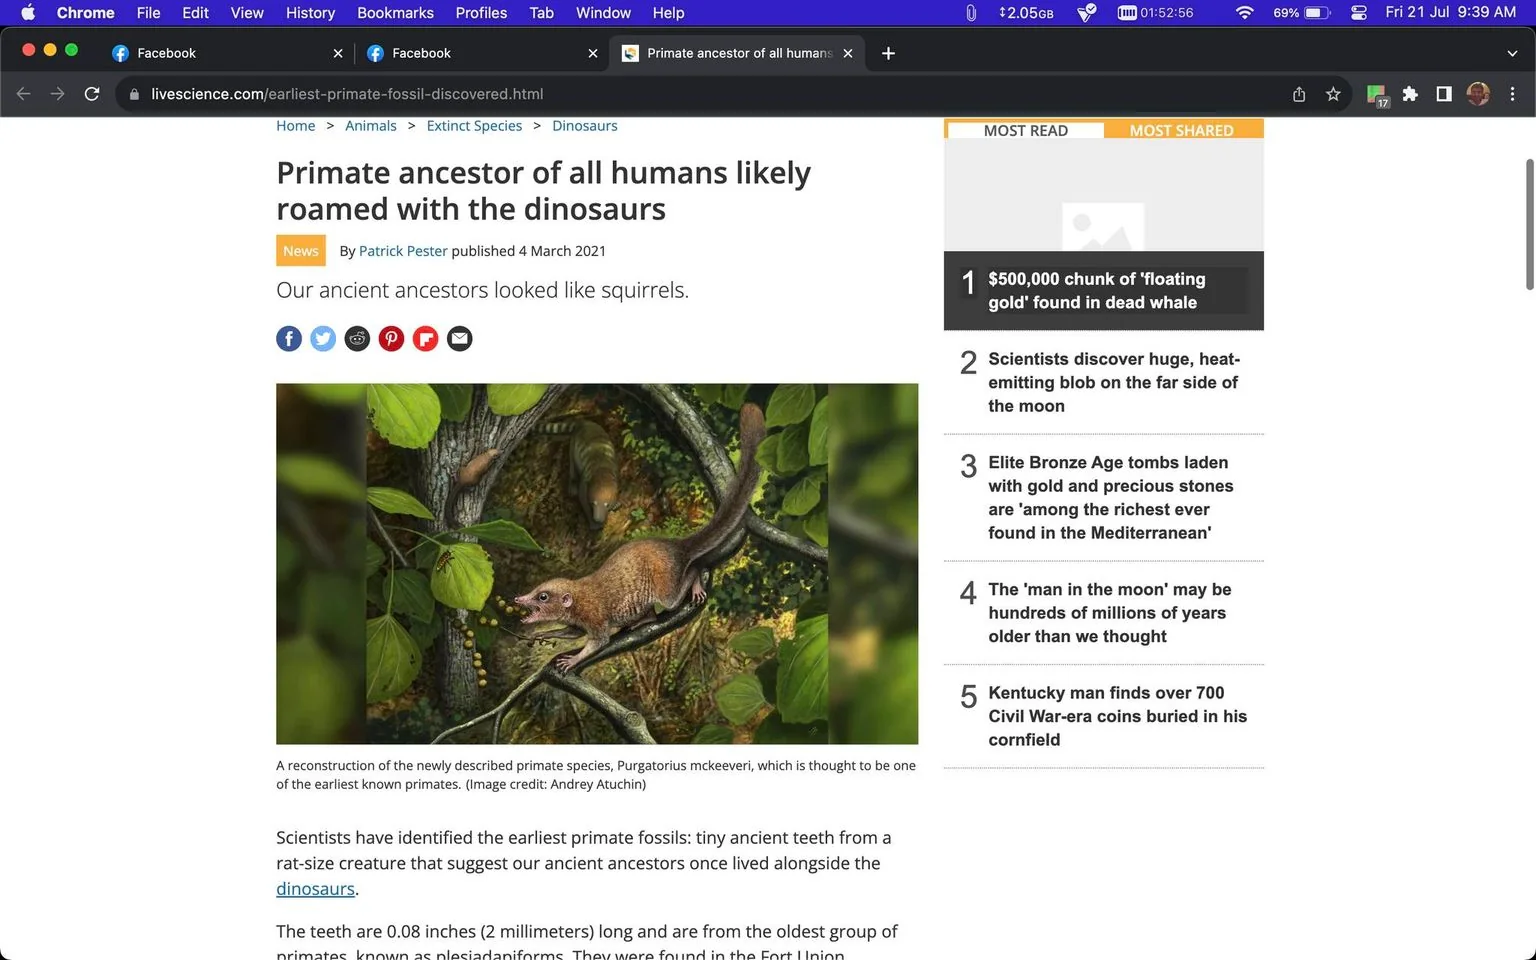Click the page vertical scrollbar thumb
The height and width of the screenshot is (960, 1536).
[1529, 225]
